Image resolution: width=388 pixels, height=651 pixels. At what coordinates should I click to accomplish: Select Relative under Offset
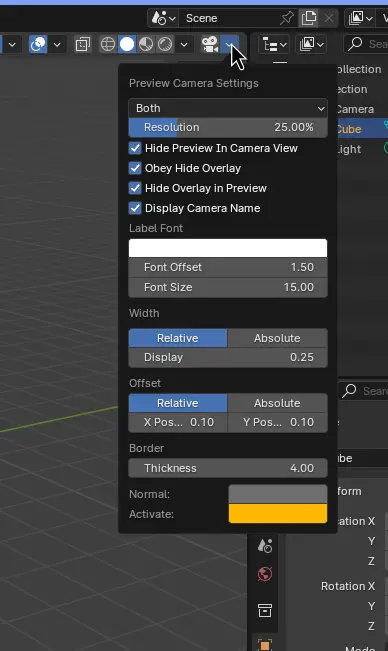coord(178,403)
